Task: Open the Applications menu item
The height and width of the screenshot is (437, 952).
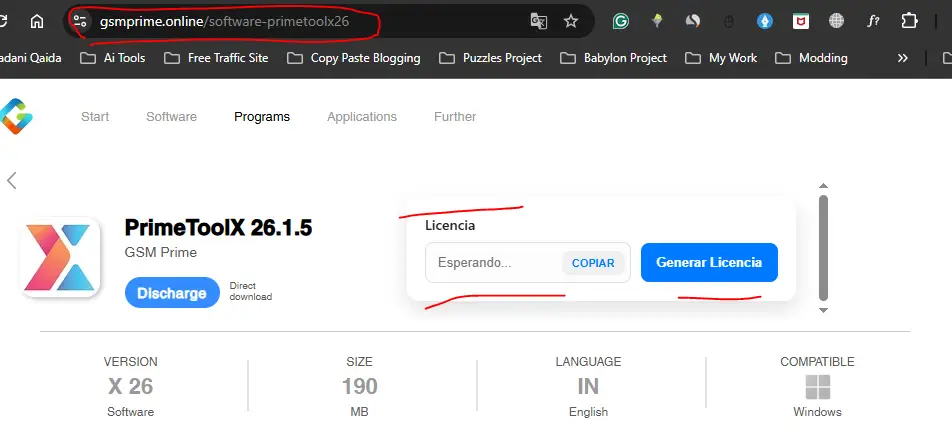Action: (362, 117)
